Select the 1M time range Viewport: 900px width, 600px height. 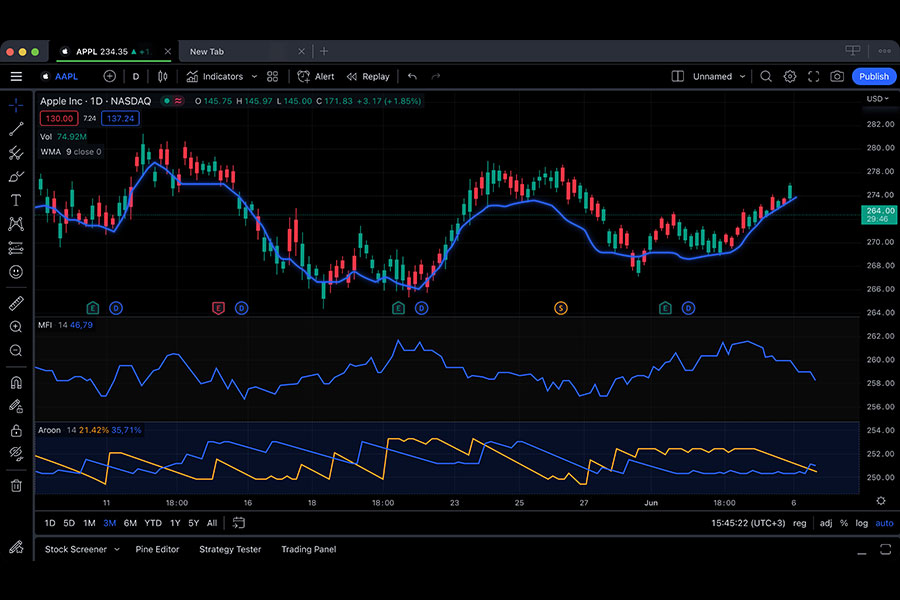(x=89, y=523)
